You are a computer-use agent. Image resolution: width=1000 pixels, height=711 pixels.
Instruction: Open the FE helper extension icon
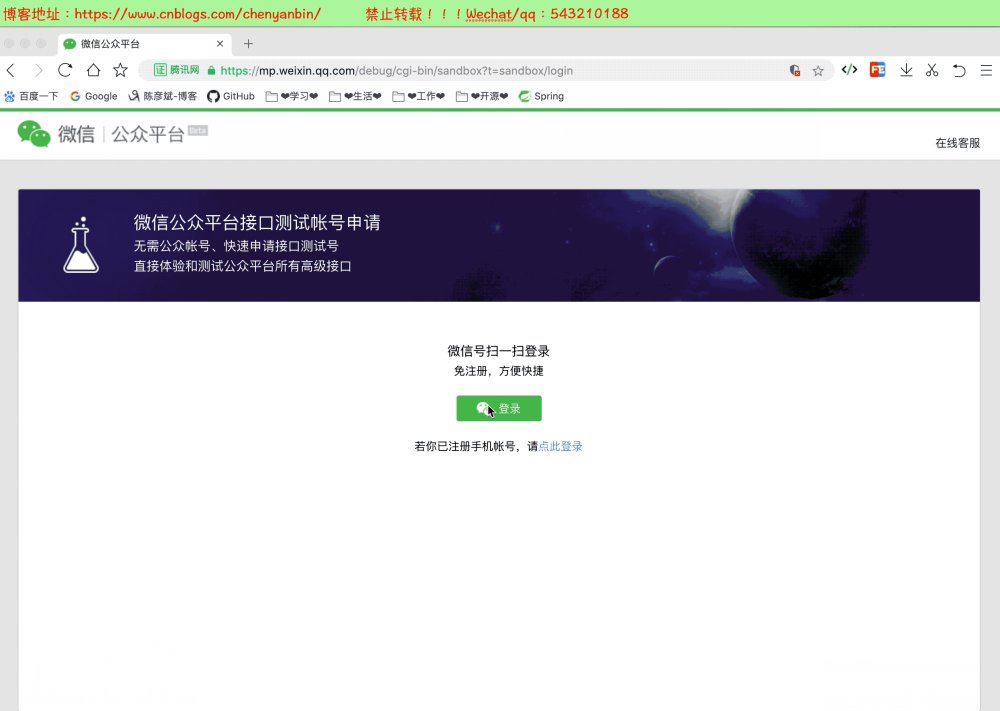(x=878, y=70)
